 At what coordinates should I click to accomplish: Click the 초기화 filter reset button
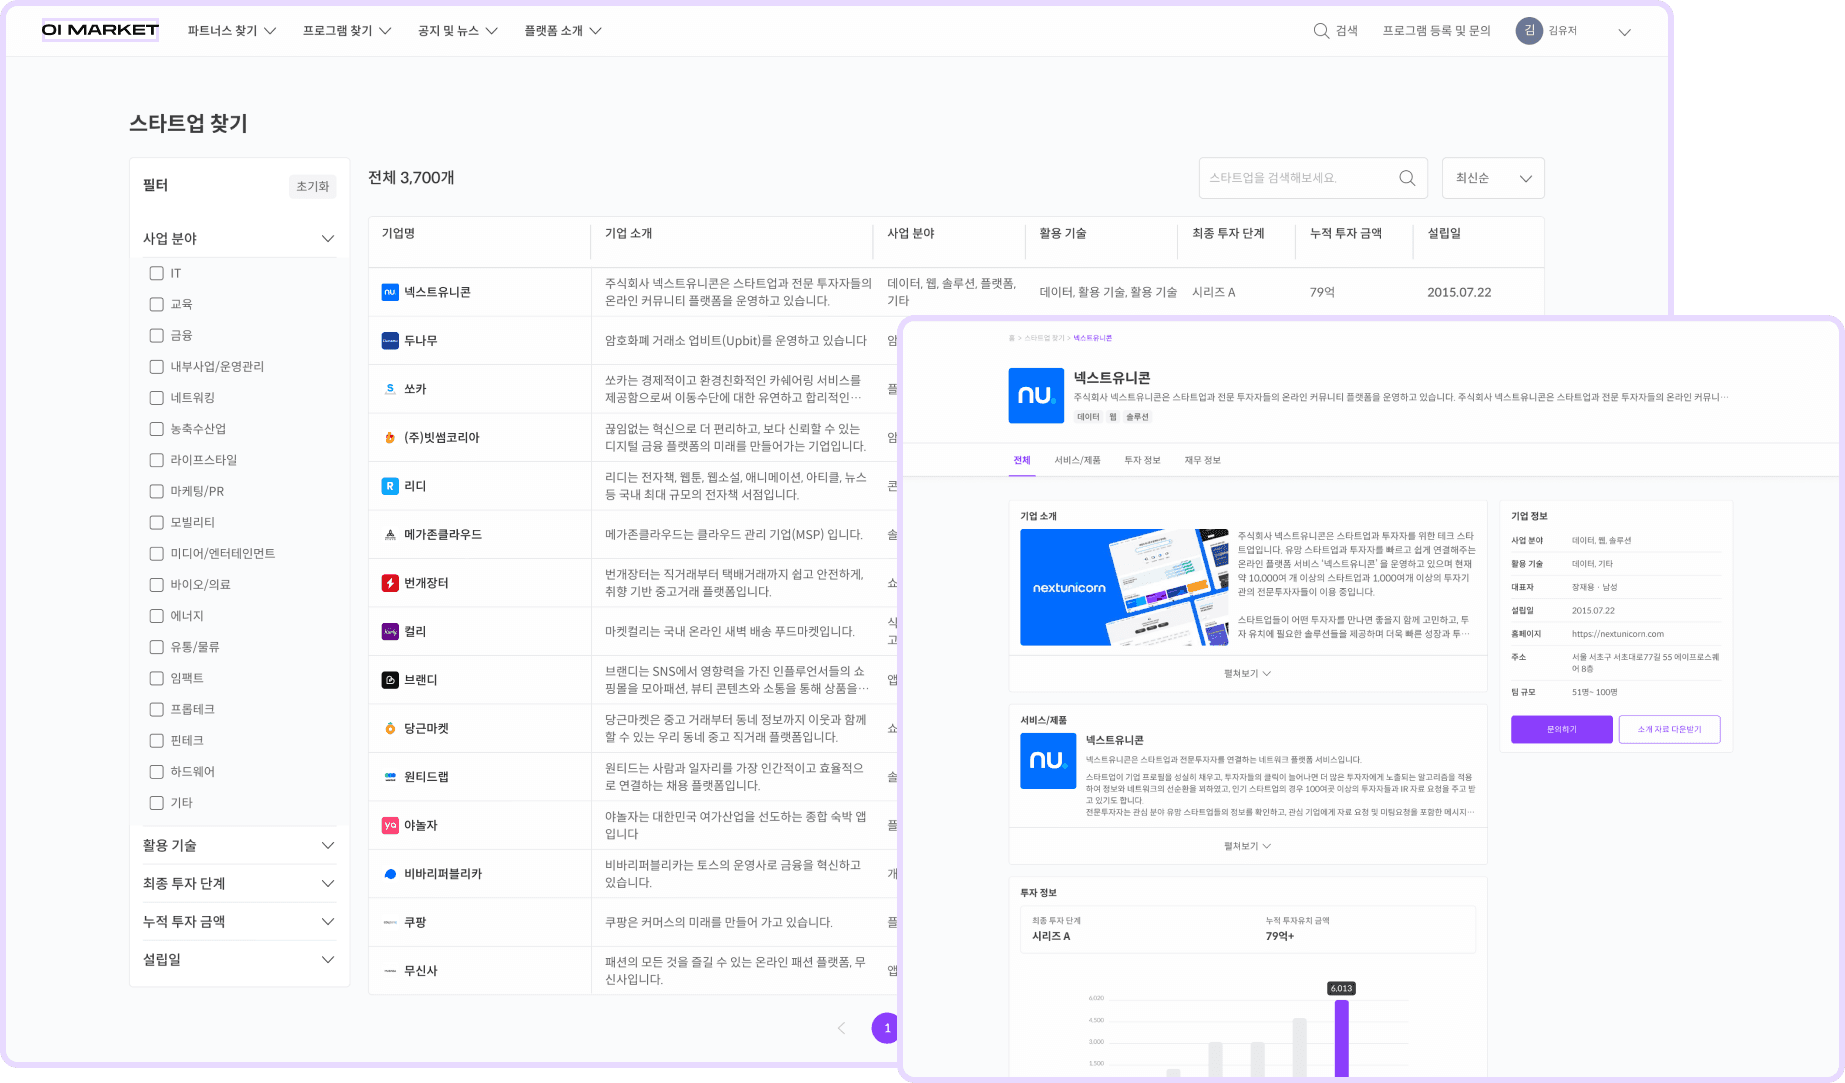(312, 186)
